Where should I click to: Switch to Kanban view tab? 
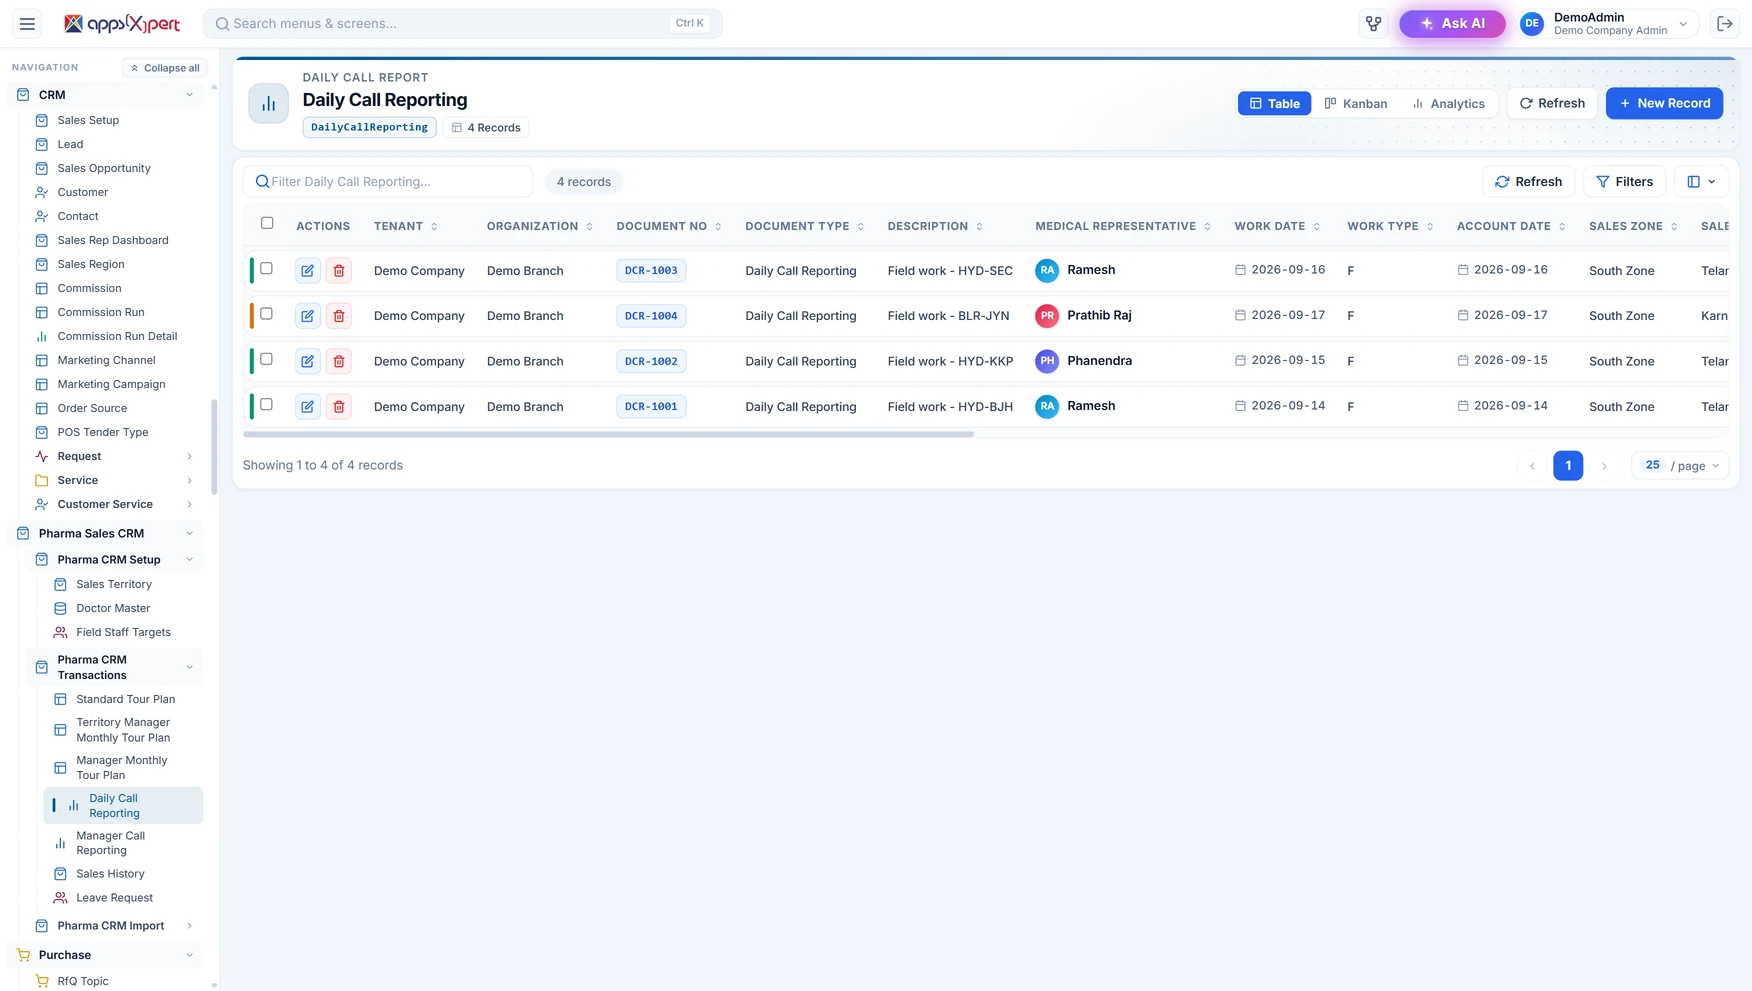[1355, 103]
